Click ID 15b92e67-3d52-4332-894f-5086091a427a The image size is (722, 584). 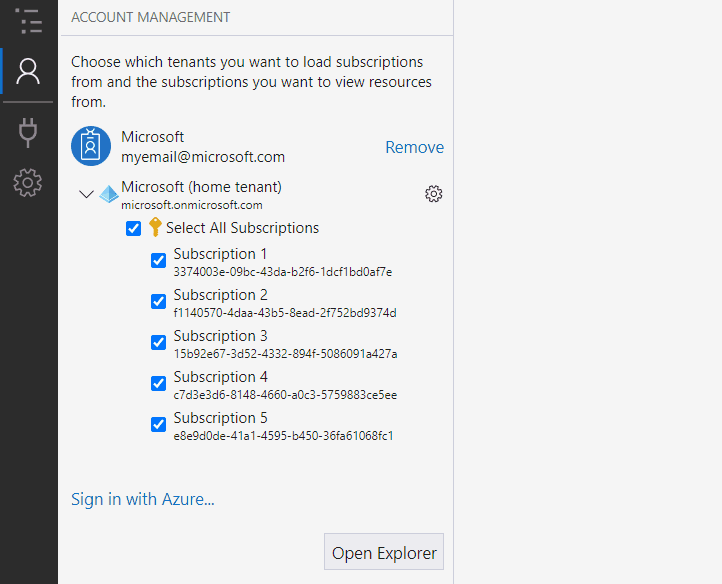[x=285, y=354]
